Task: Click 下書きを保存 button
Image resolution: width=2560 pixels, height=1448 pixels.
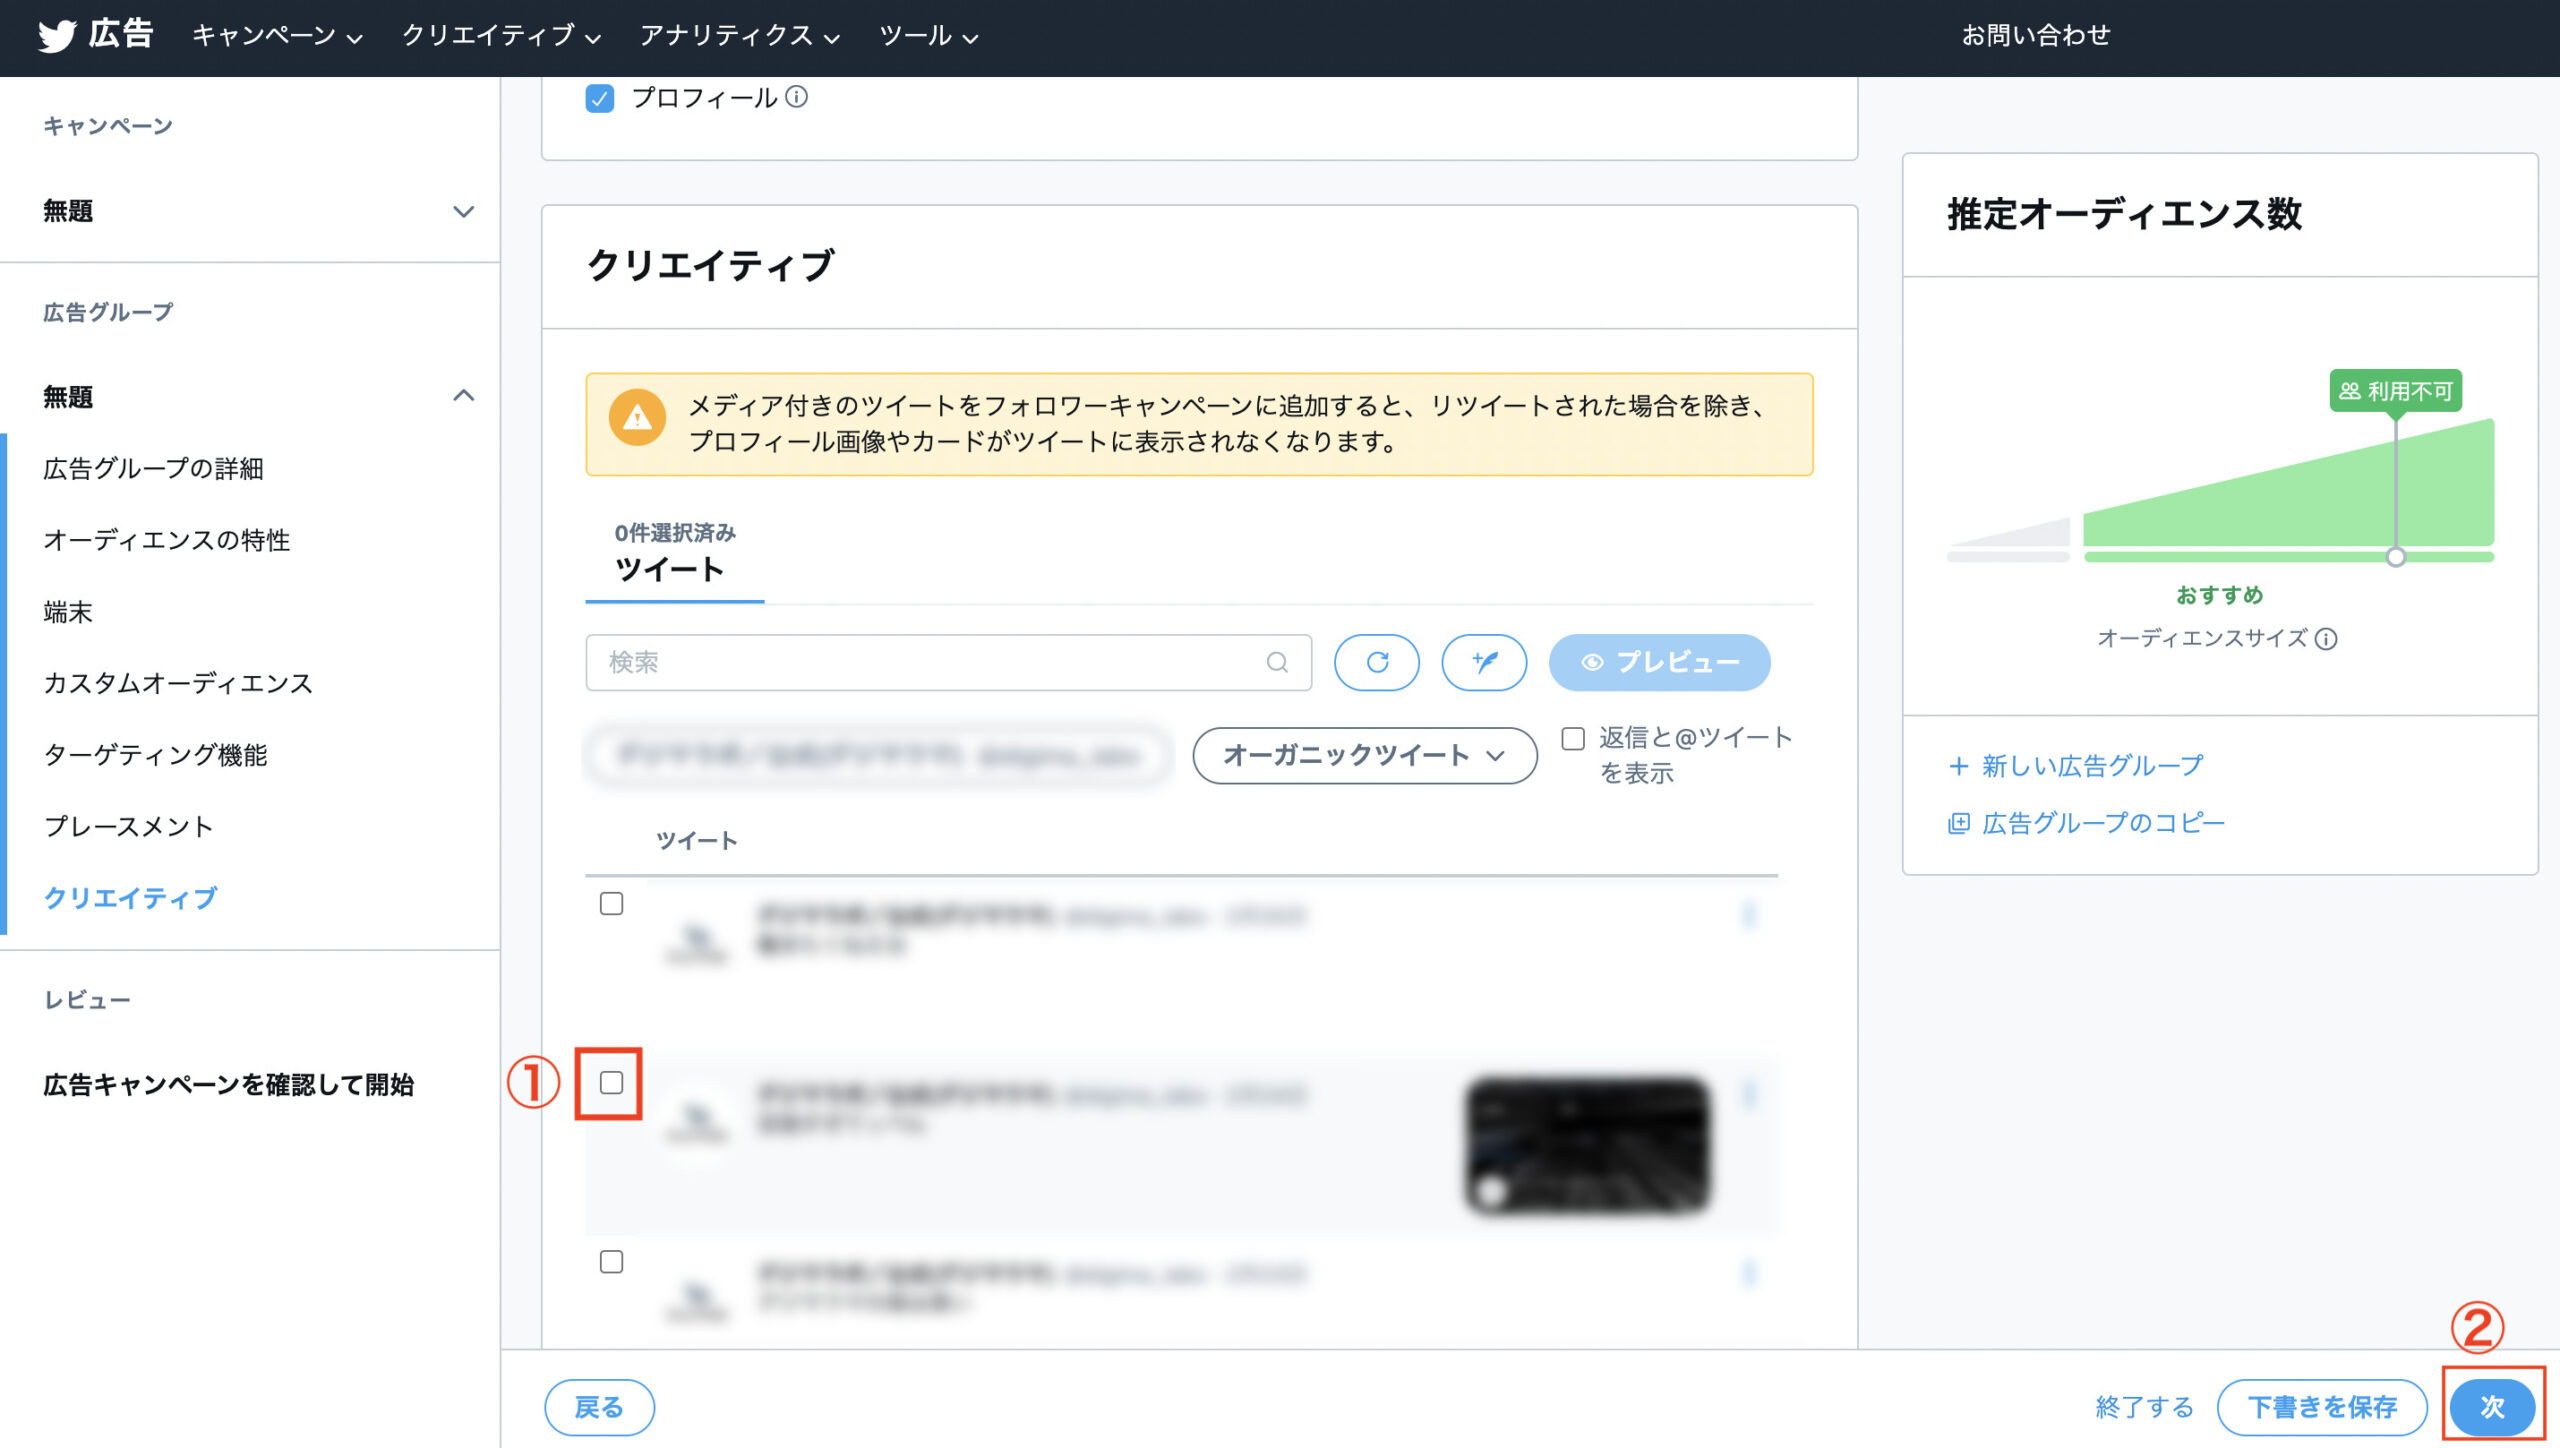Action: tap(2322, 1407)
